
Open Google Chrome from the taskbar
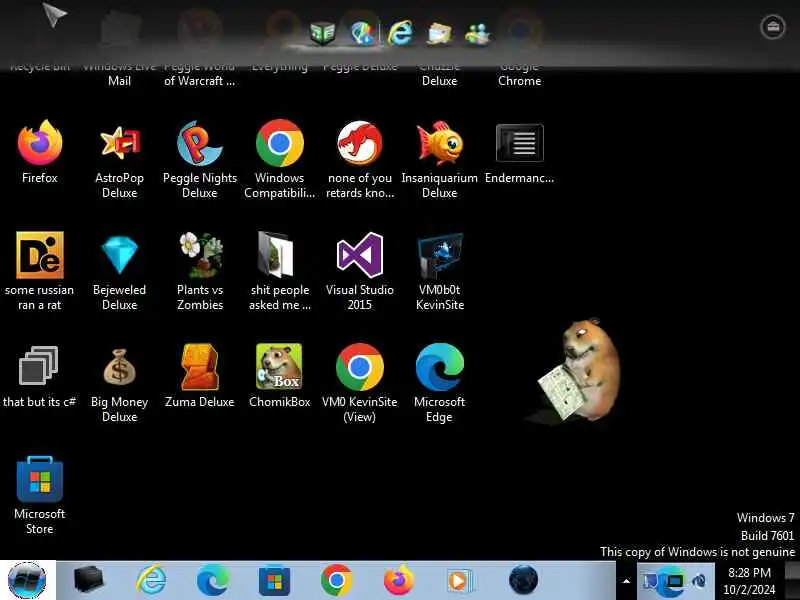point(336,580)
